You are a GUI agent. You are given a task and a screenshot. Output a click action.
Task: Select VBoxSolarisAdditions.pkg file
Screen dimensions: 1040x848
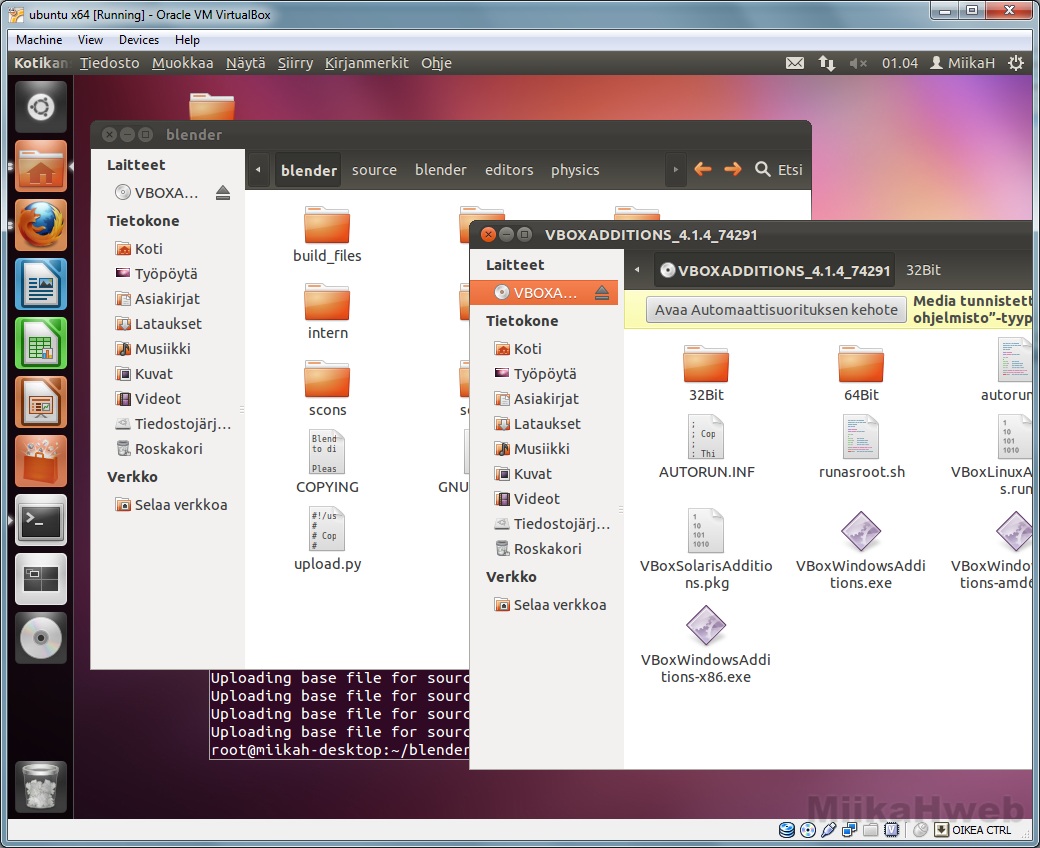[706, 549]
